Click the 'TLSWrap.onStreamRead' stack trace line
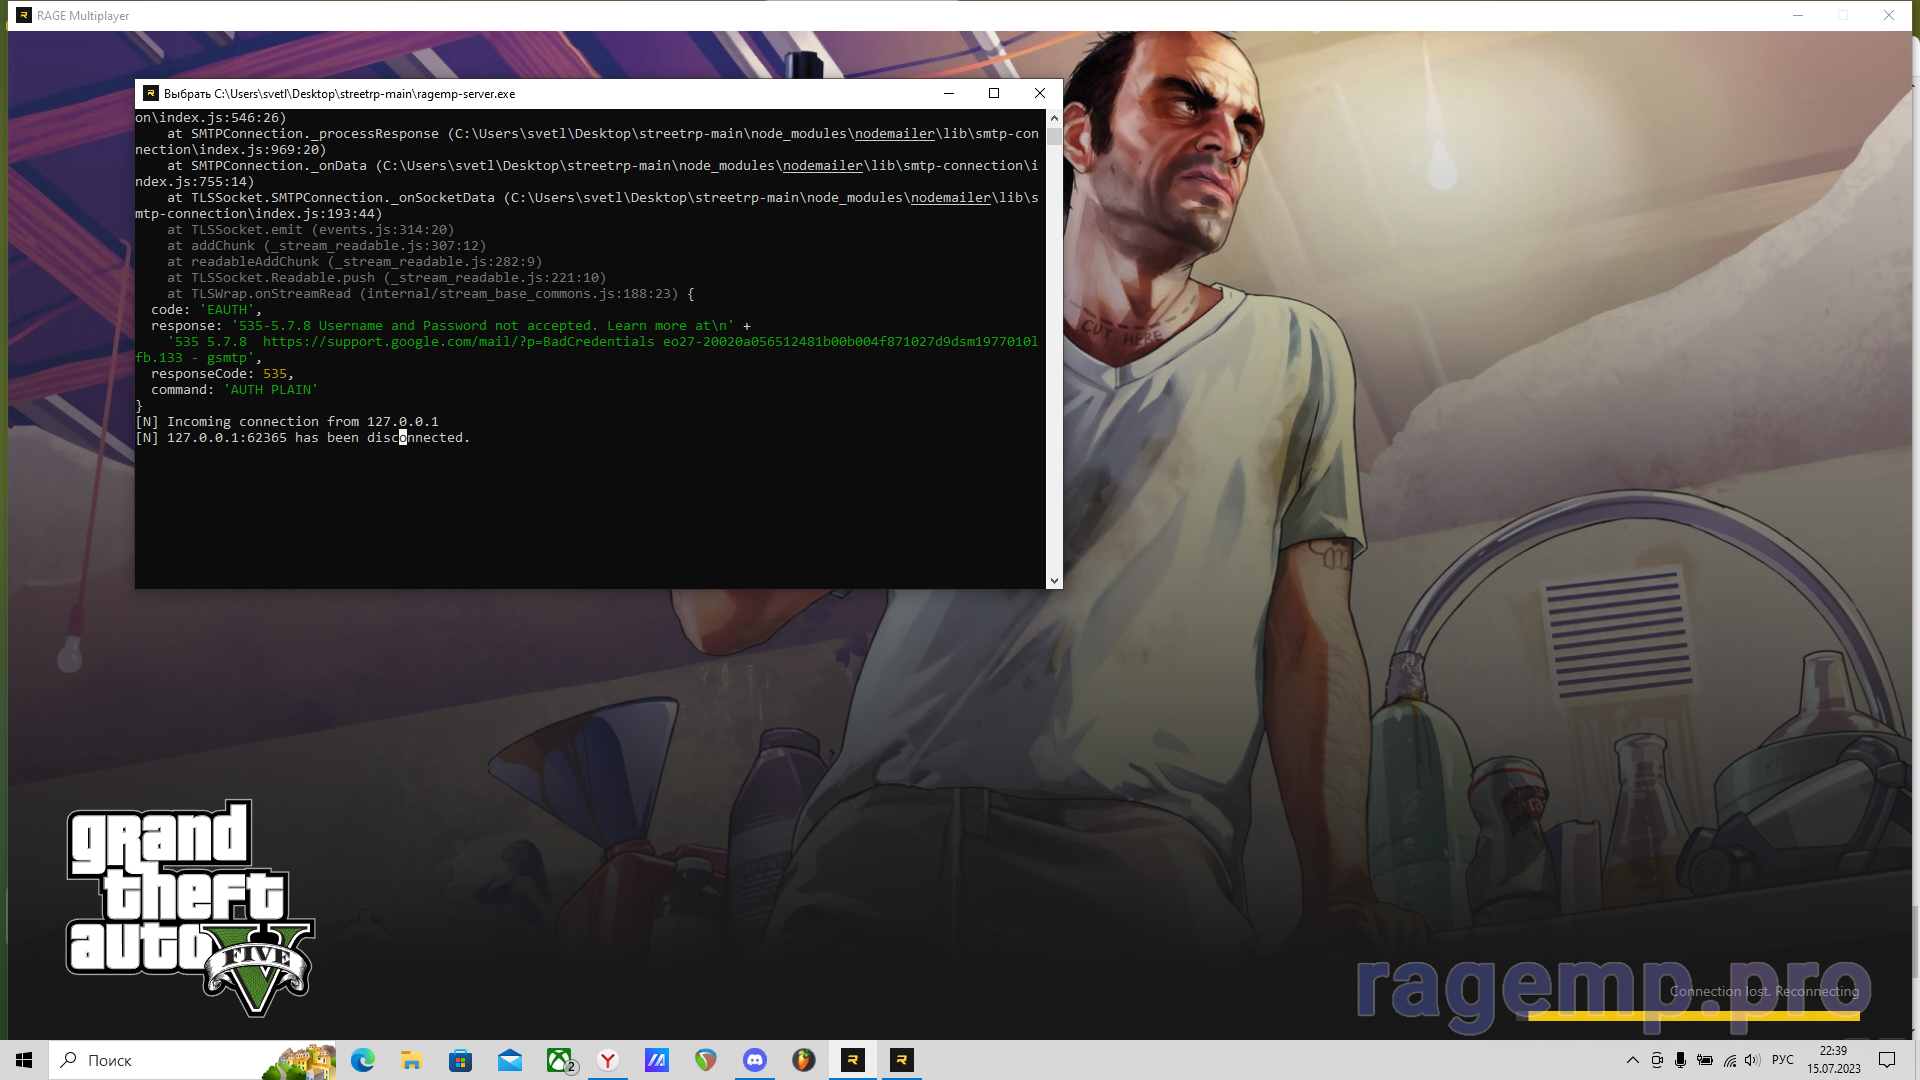1920x1080 pixels. 431,294
